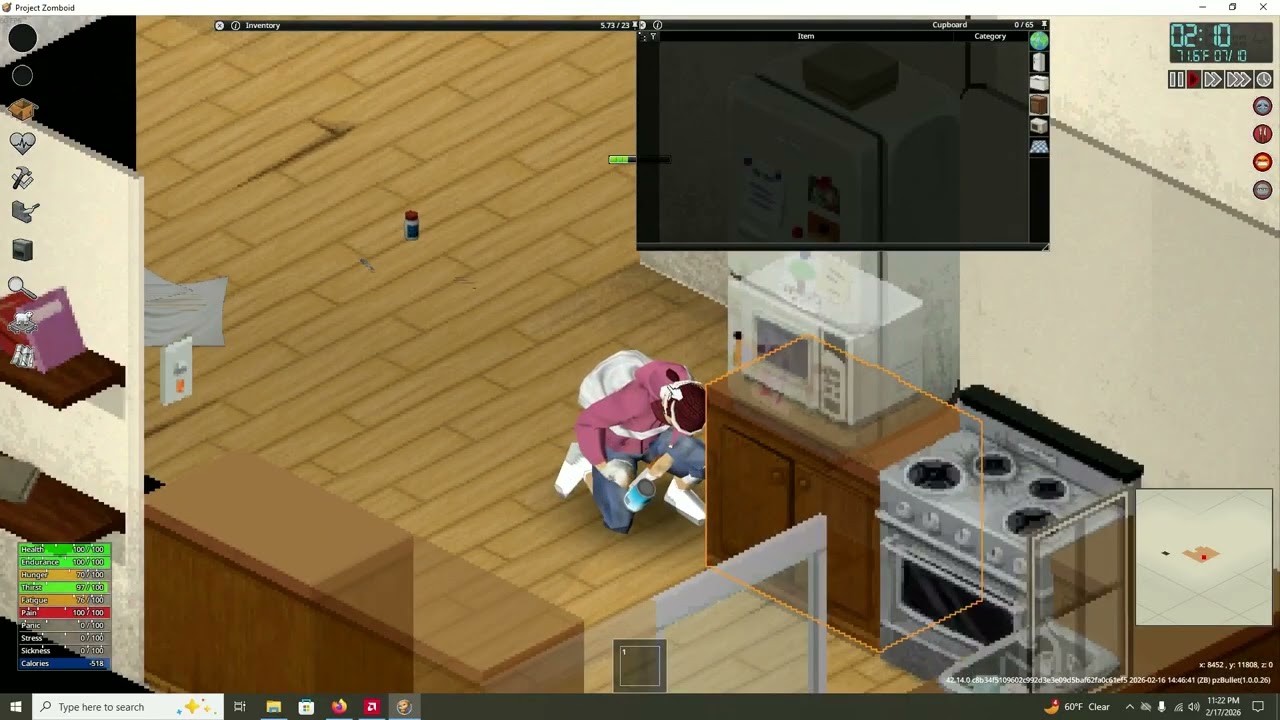Screen dimensions: 1280x720
Task: Open the folded map icon
Action: [x=23, y=355]
